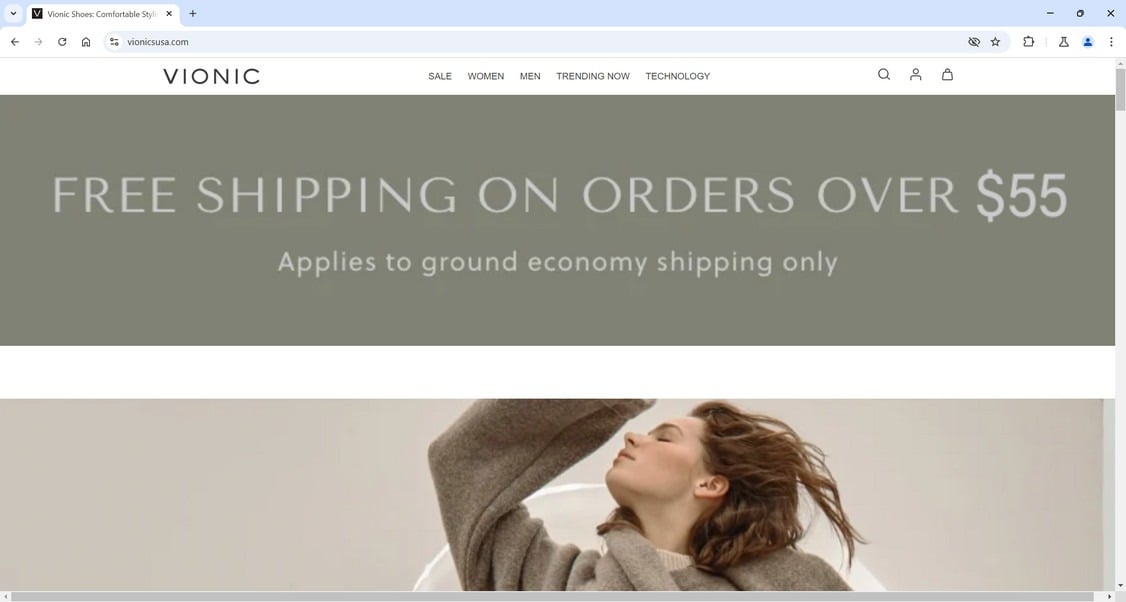The width and height of the screenshot is (1126, 602).
Task: View site information icon beside the URL
Action: 114,42
